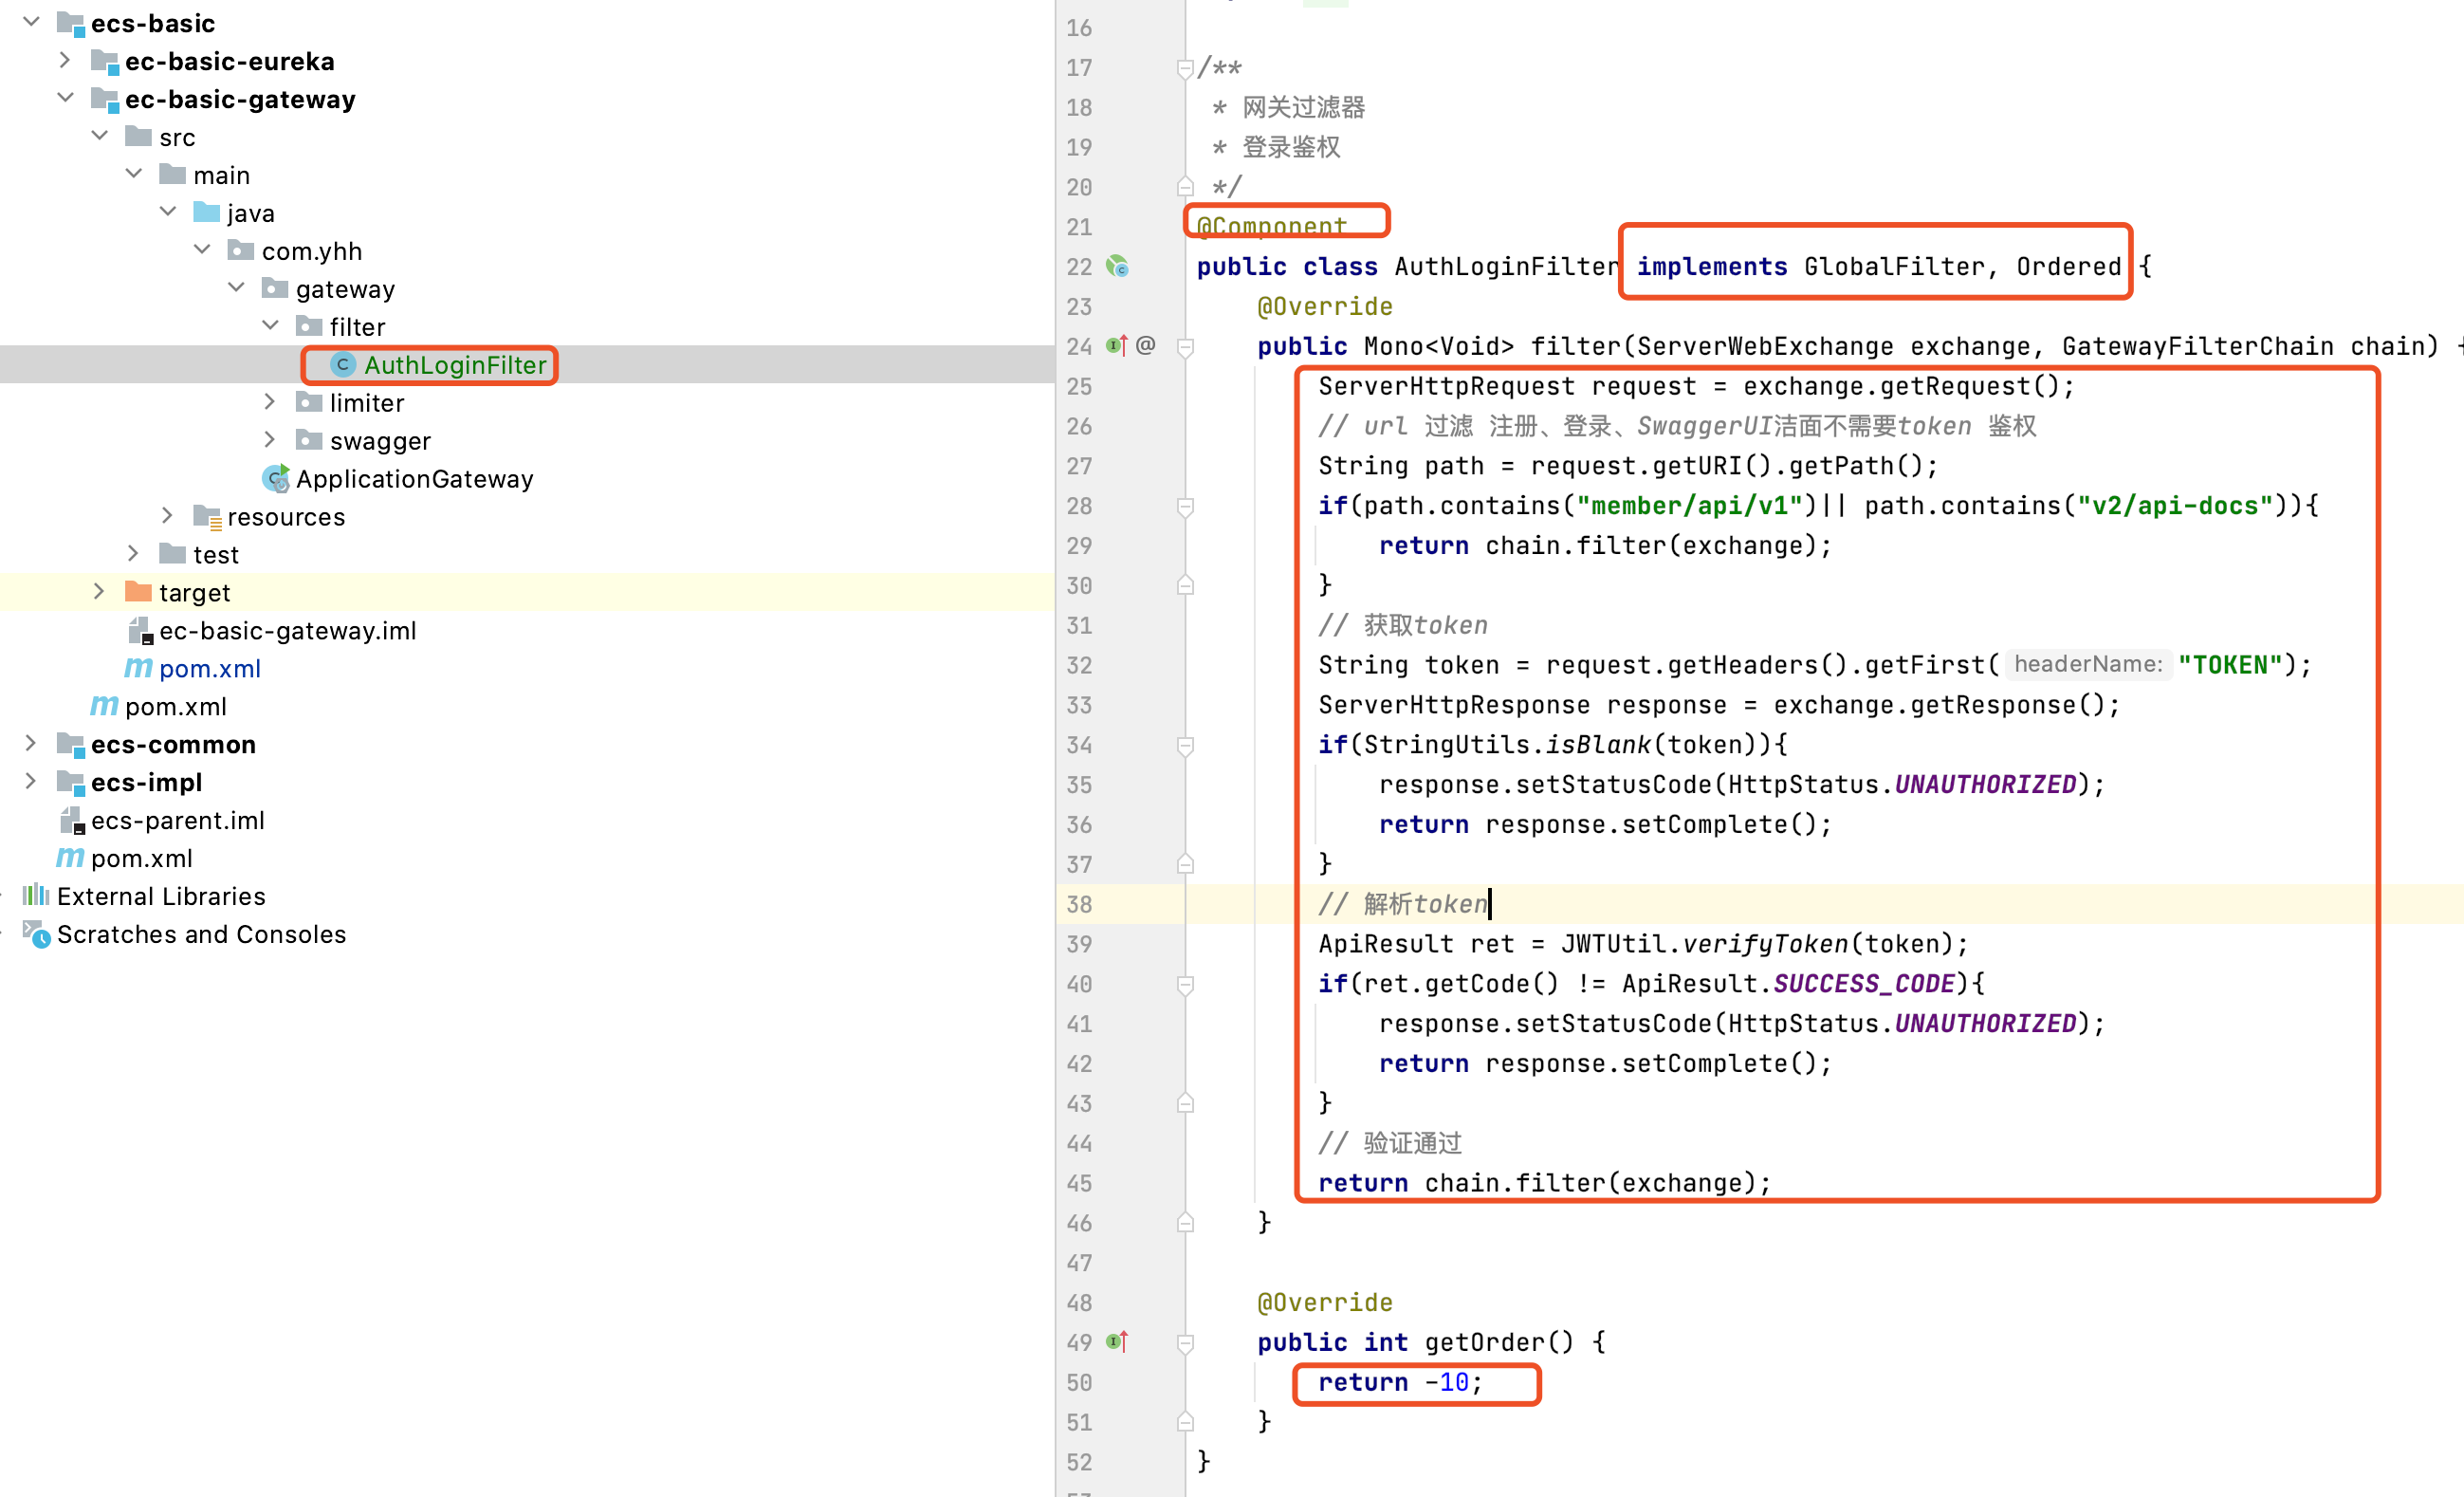The image size is (2464, 1497).
Task: Select ec-basic-gateway.iml file in tree
Action: pos(287,631)
